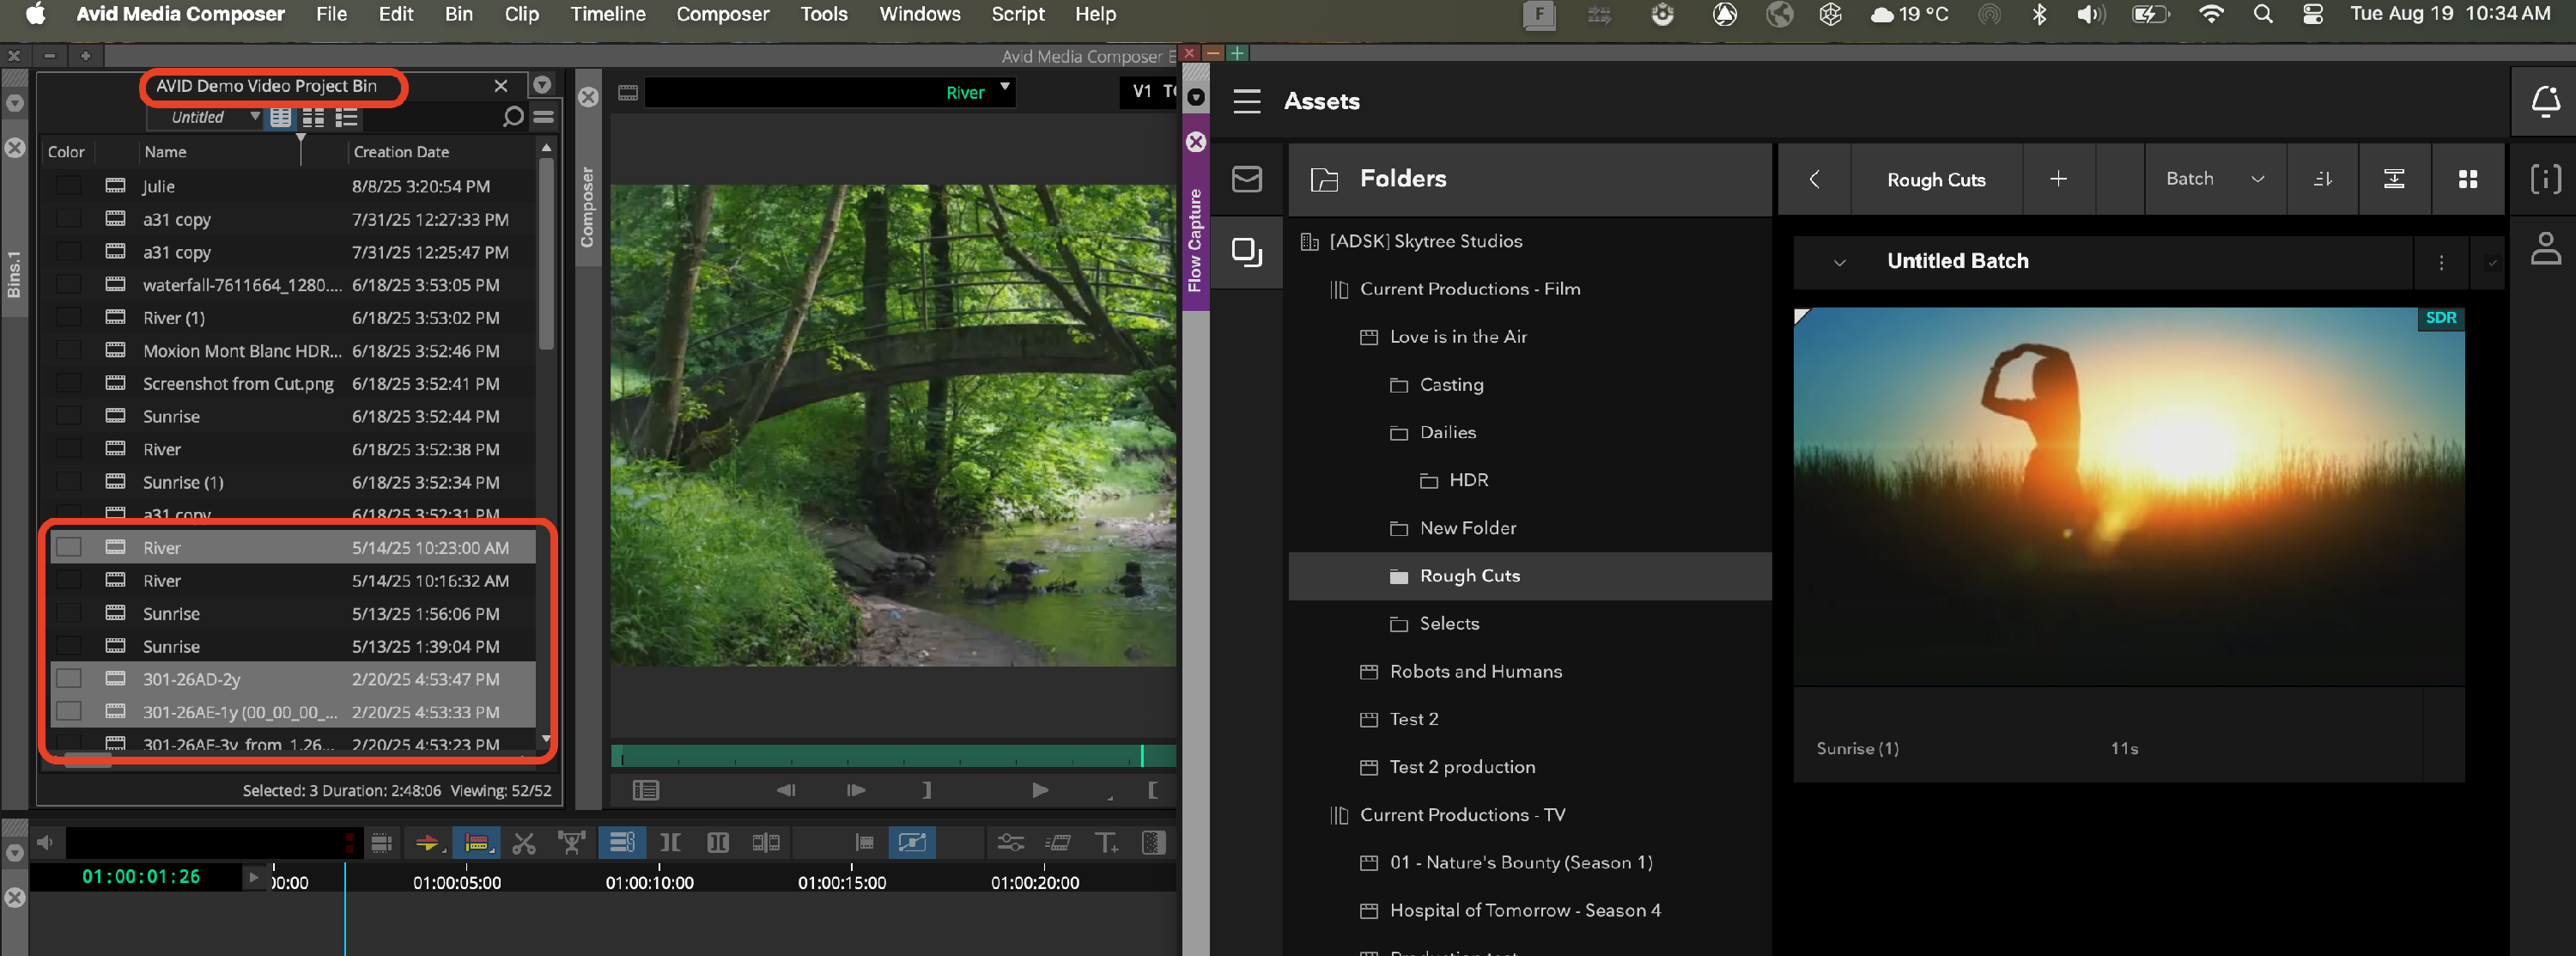
Task: Open the Flow Capture inbox envelope
Action: (1246, 179)
